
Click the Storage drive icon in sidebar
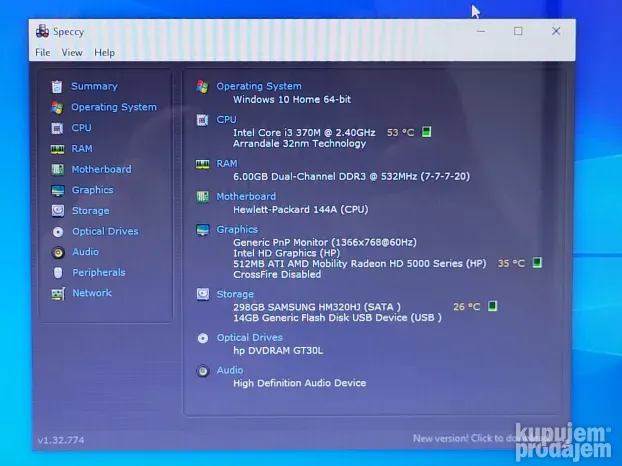click(57, 211)
